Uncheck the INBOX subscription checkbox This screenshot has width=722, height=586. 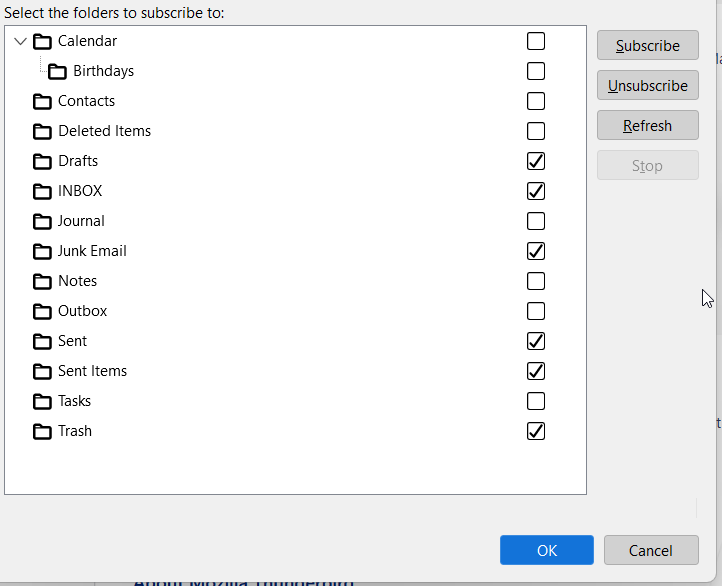[536, 191]
